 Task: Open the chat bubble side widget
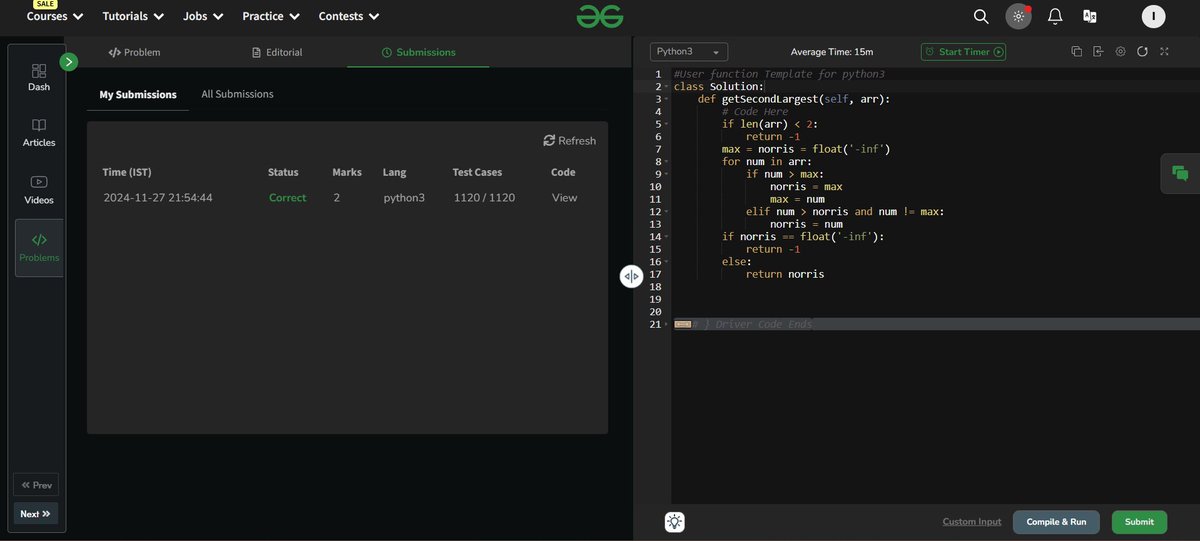coord(1180,173)
